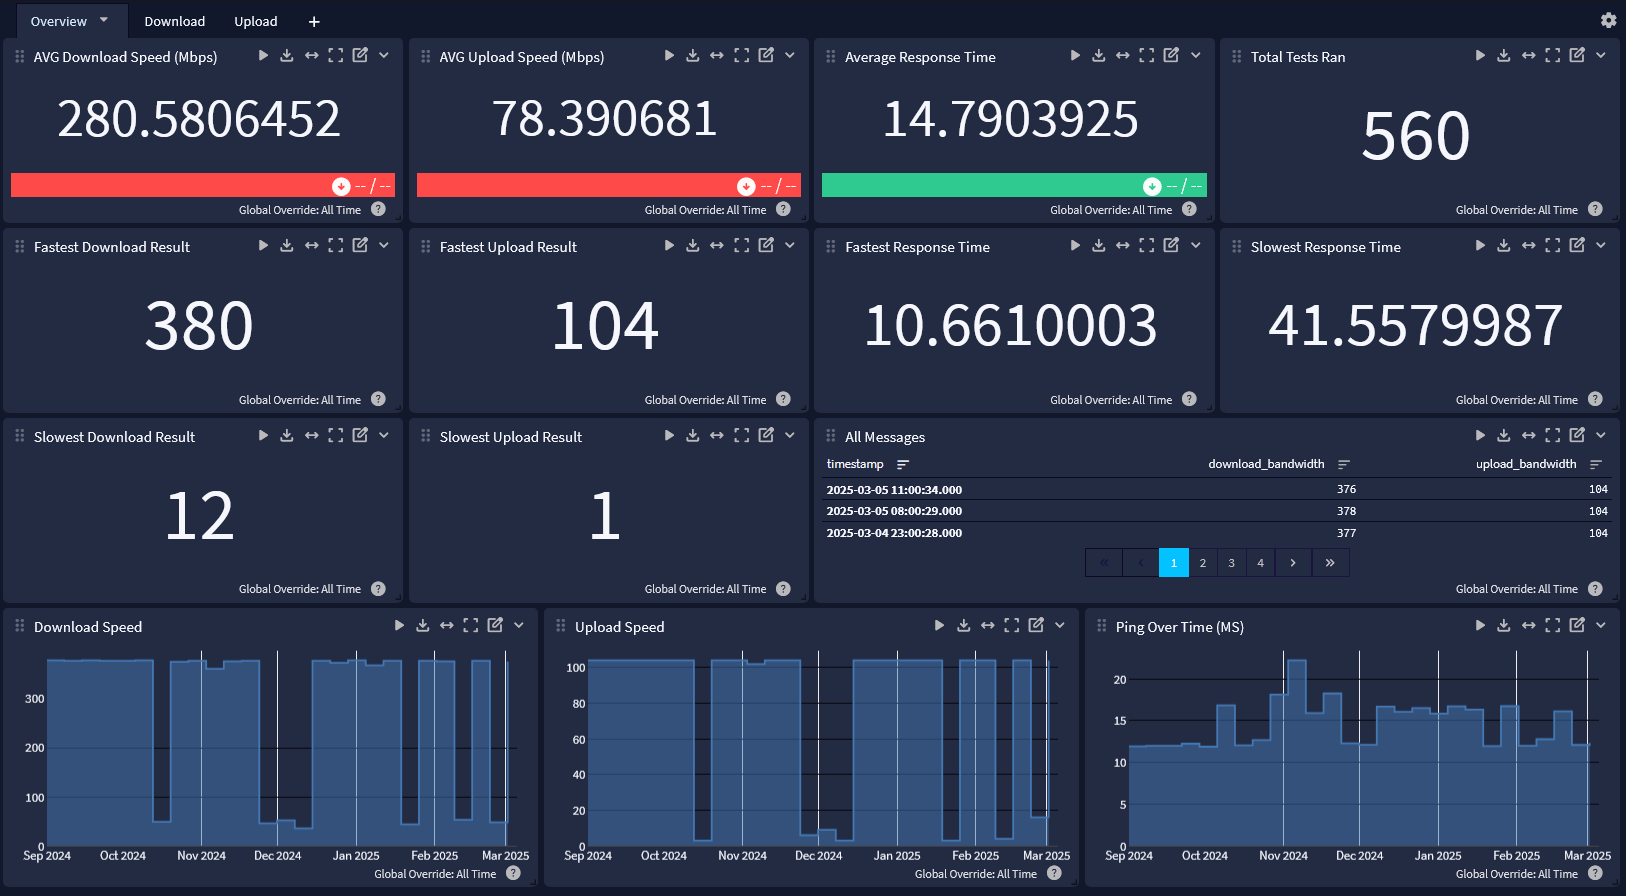
Task: Sort All Messages by timestamp column
Action: [903, 464]
